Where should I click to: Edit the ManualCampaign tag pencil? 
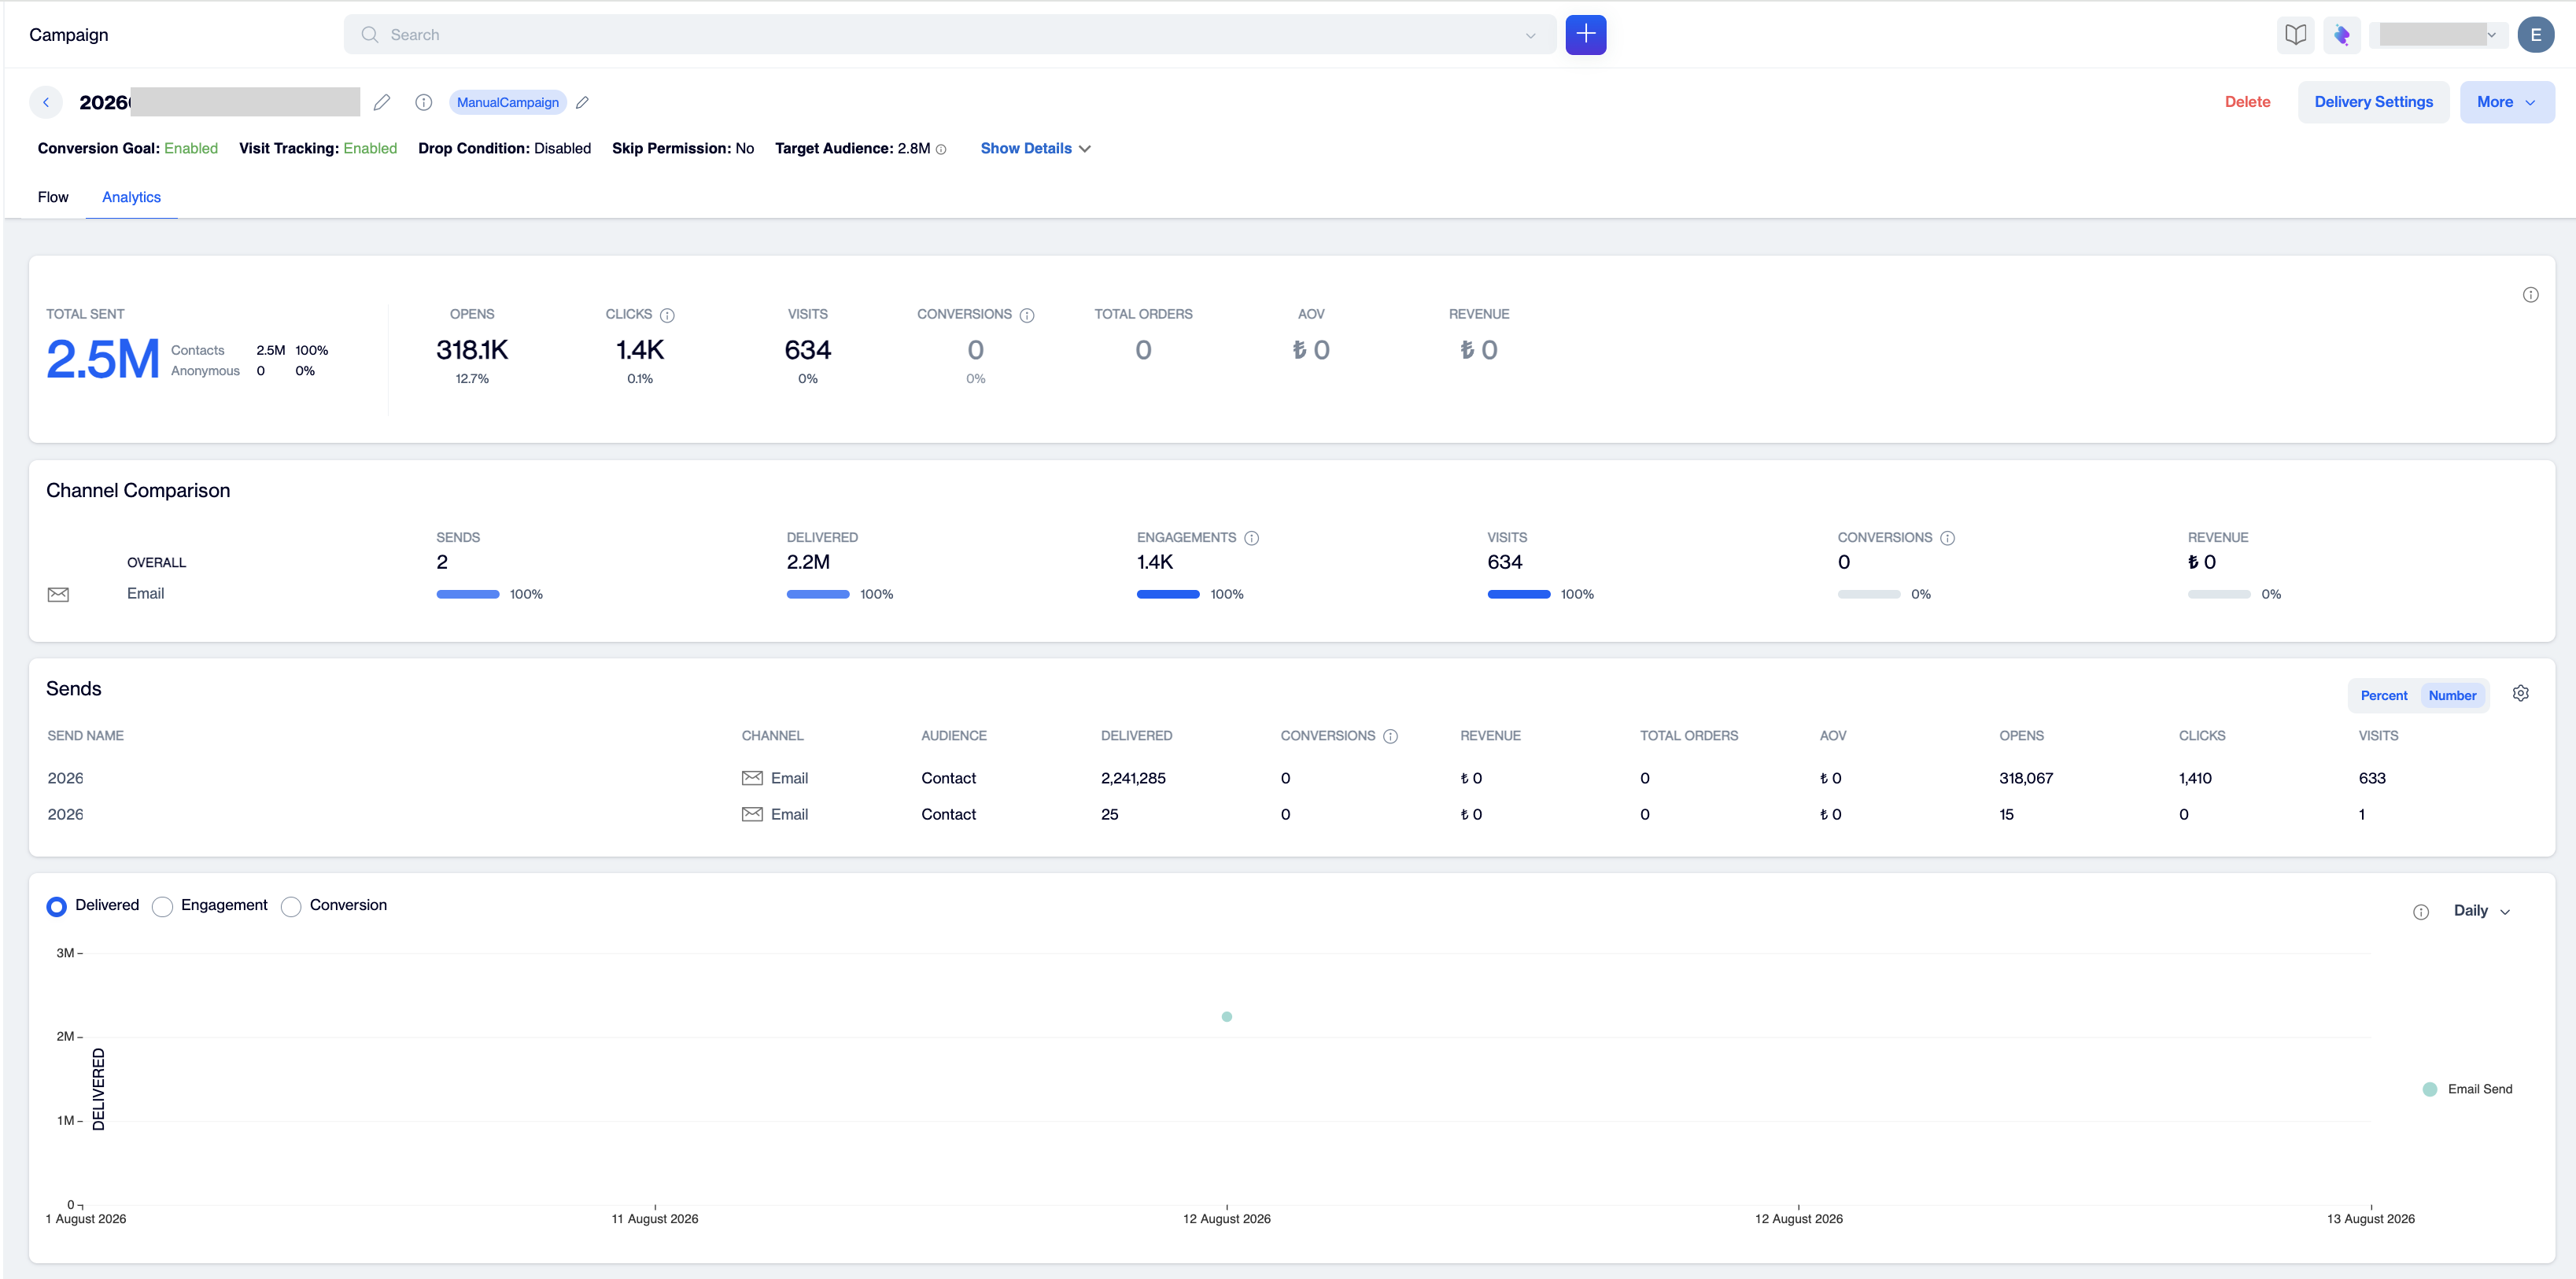(x=582, y=102)
